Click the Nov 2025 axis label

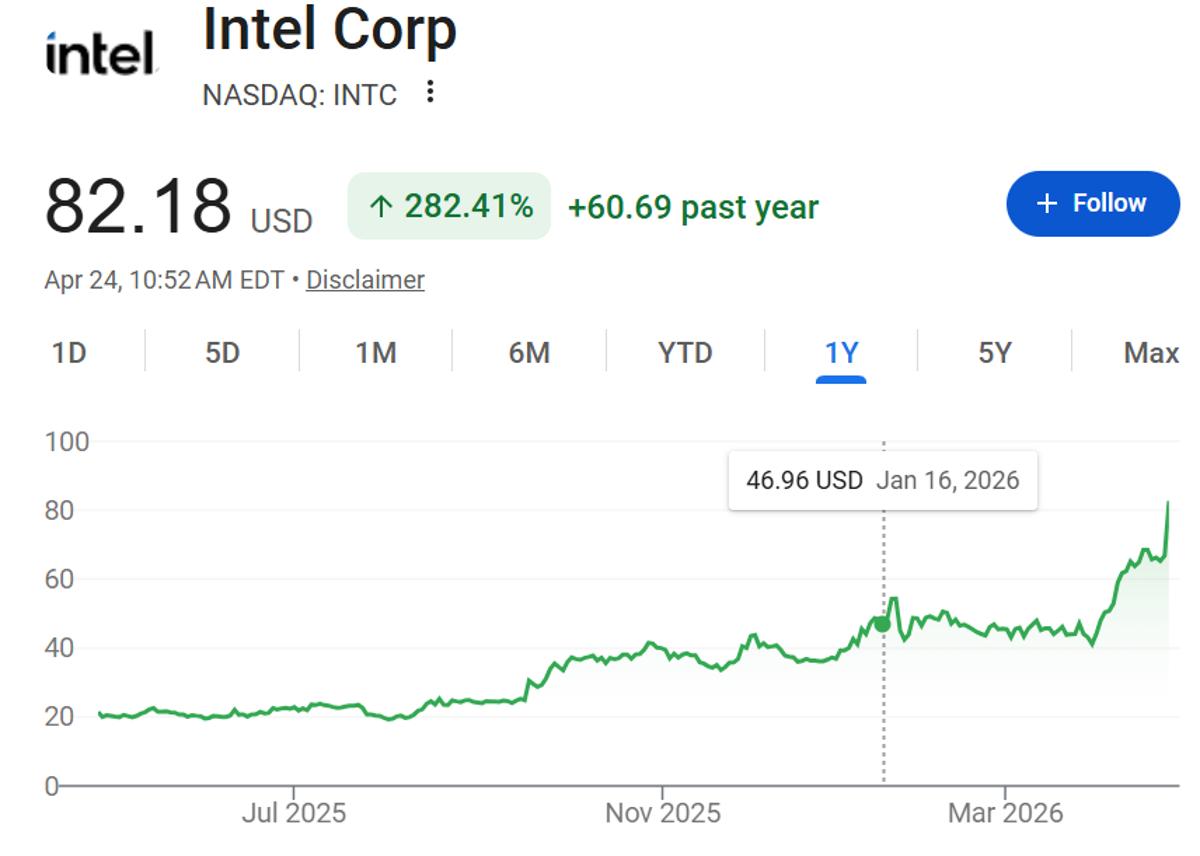(x=662, y=813)
